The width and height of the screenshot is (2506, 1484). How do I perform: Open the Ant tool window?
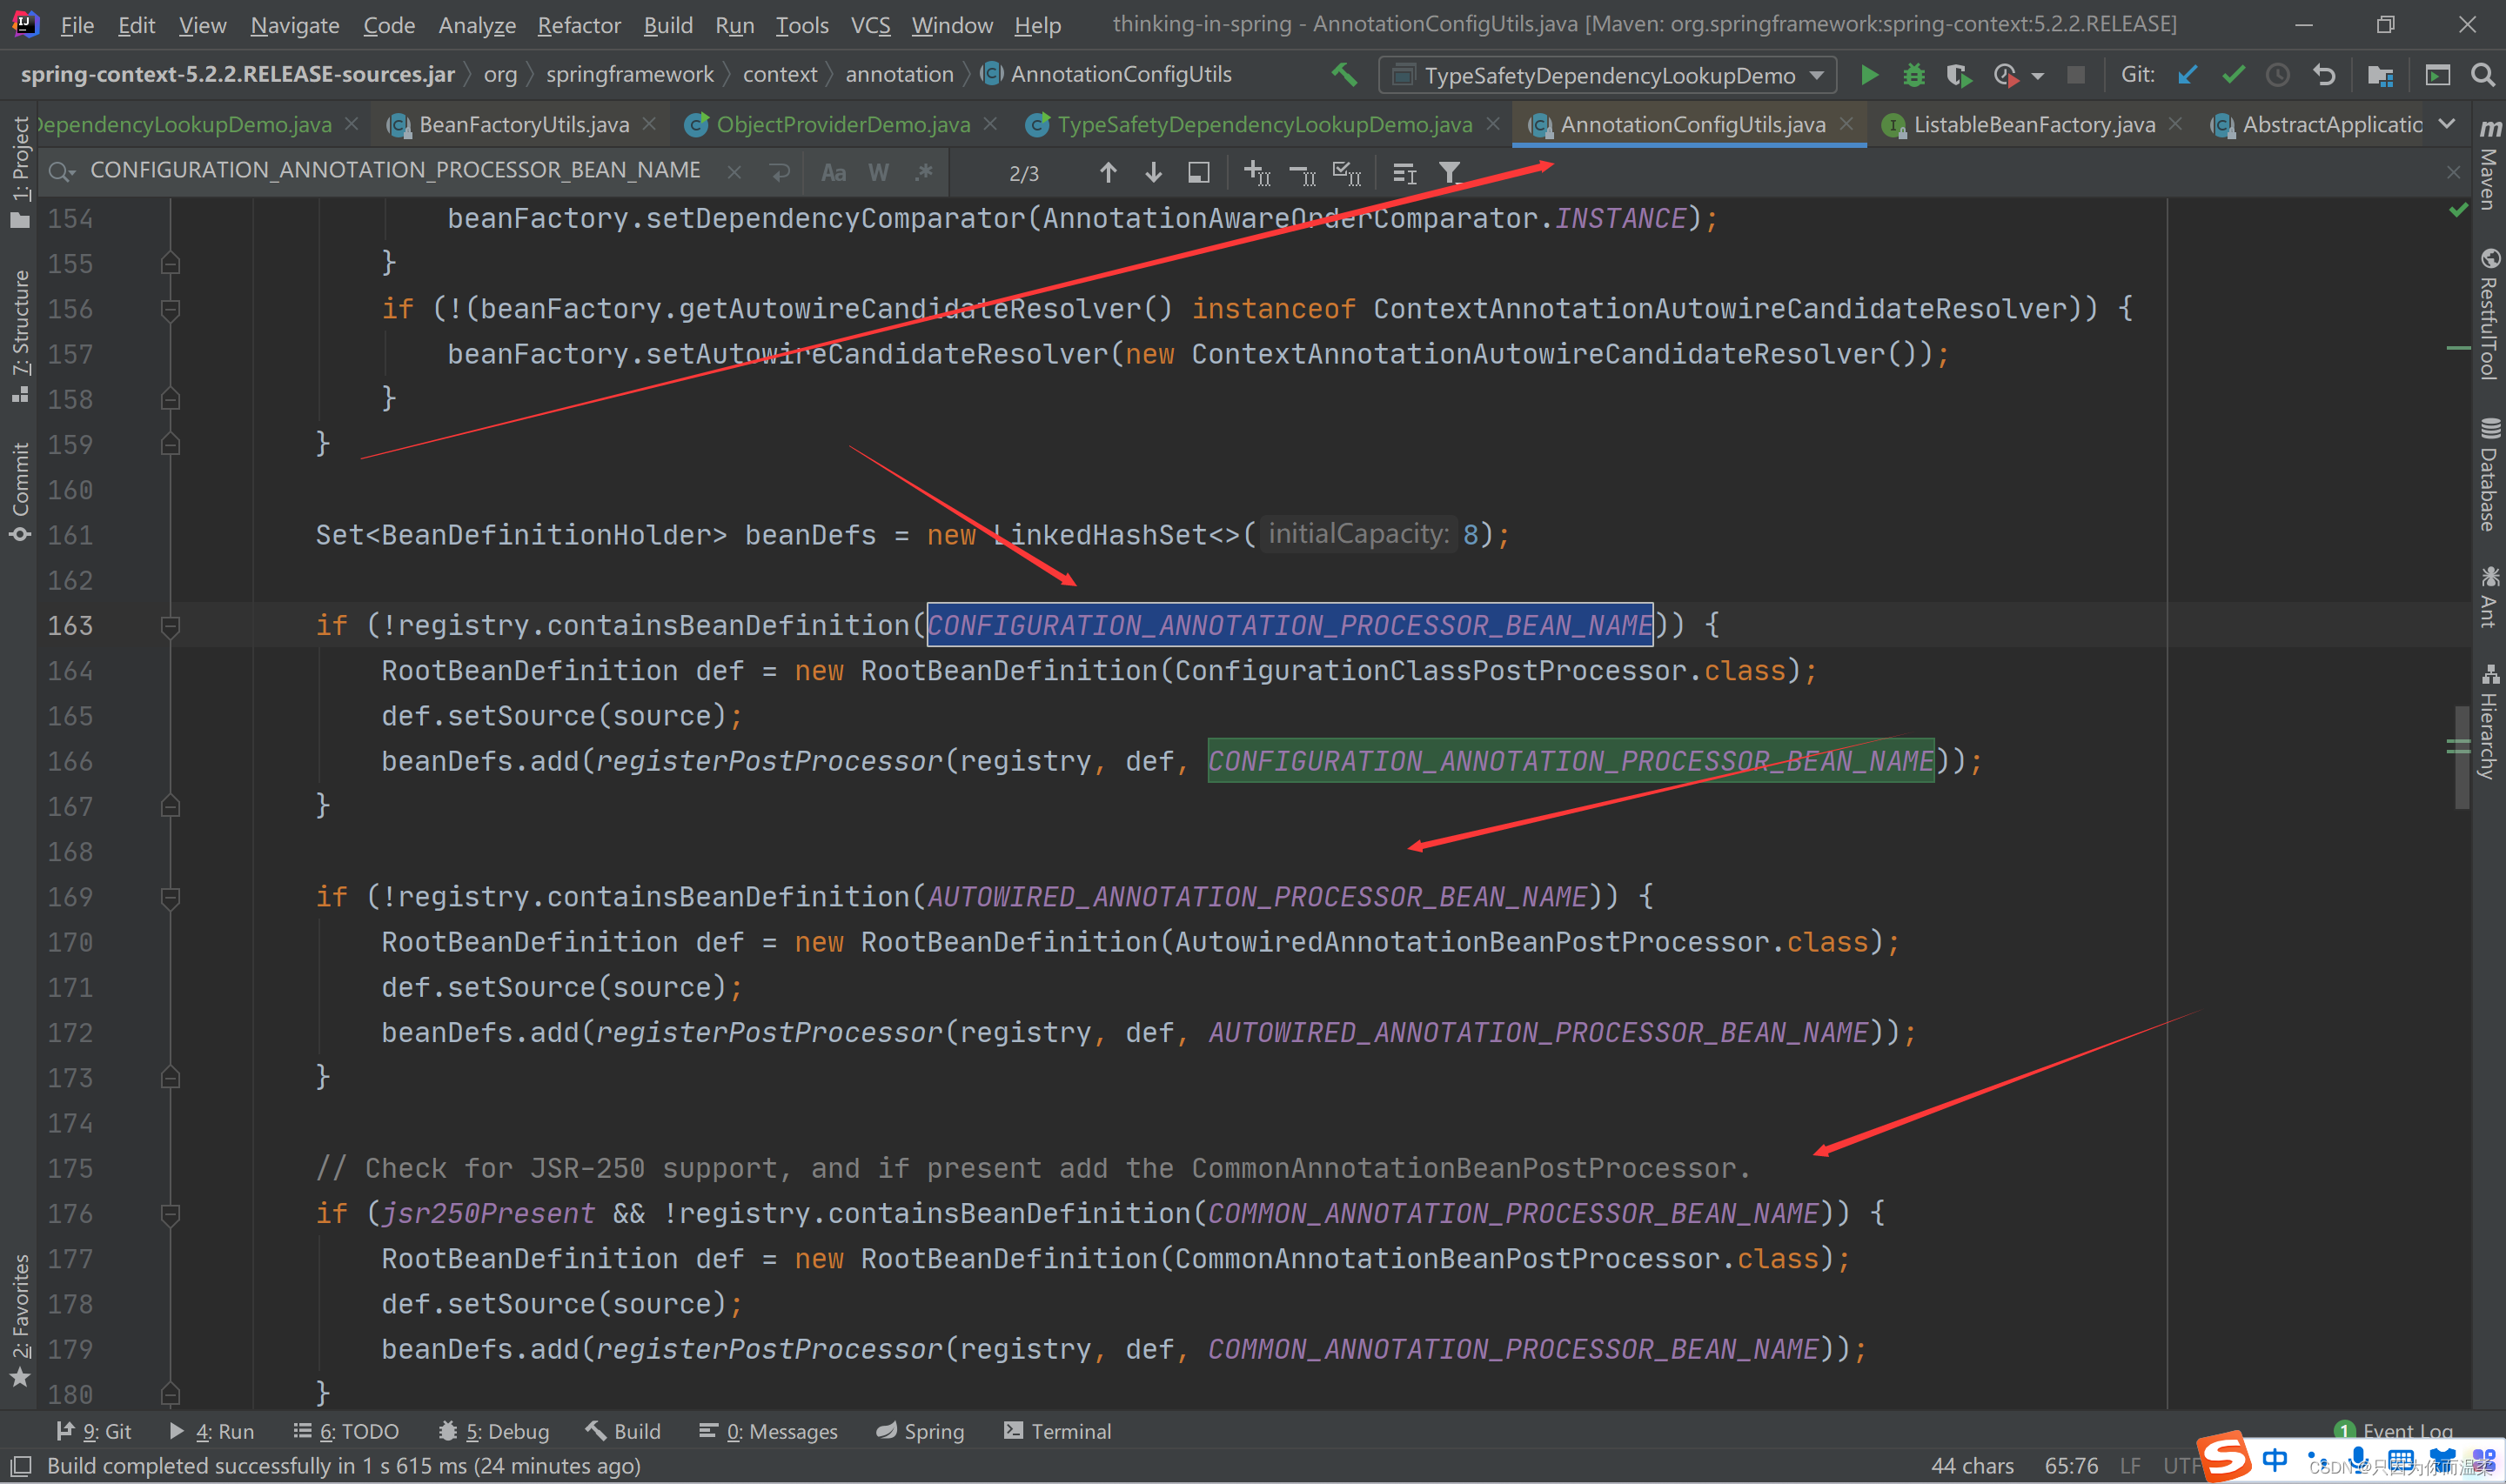pos(2489,596)
